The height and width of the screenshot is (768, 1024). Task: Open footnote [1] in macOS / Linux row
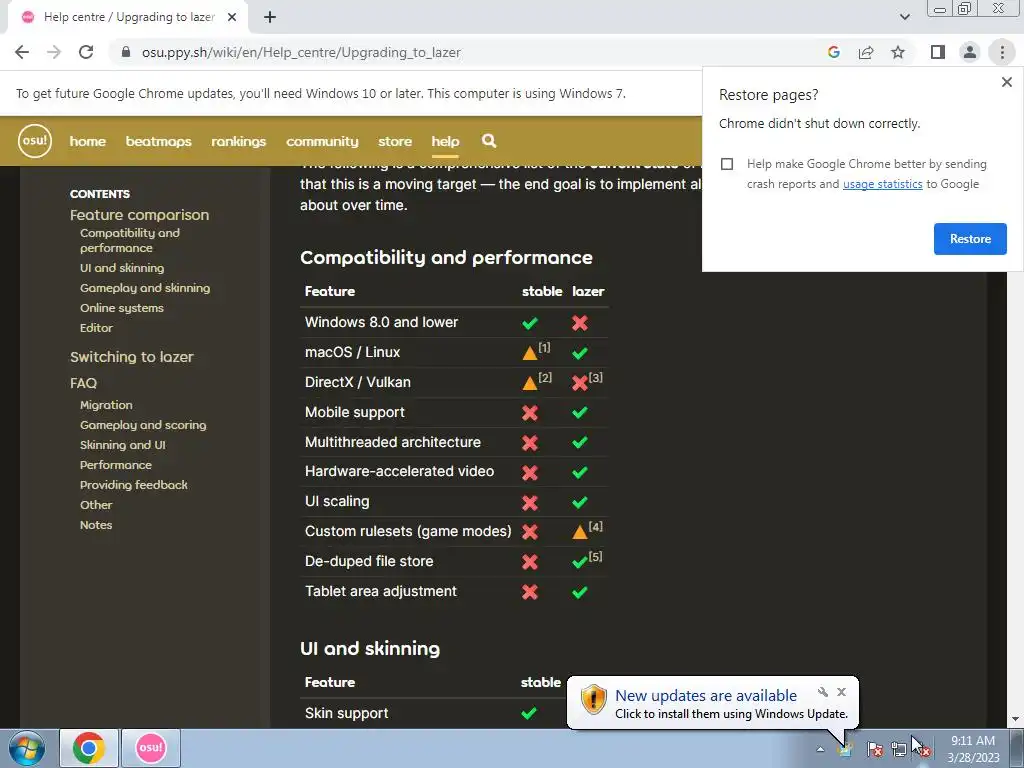[x=545, y=347]
